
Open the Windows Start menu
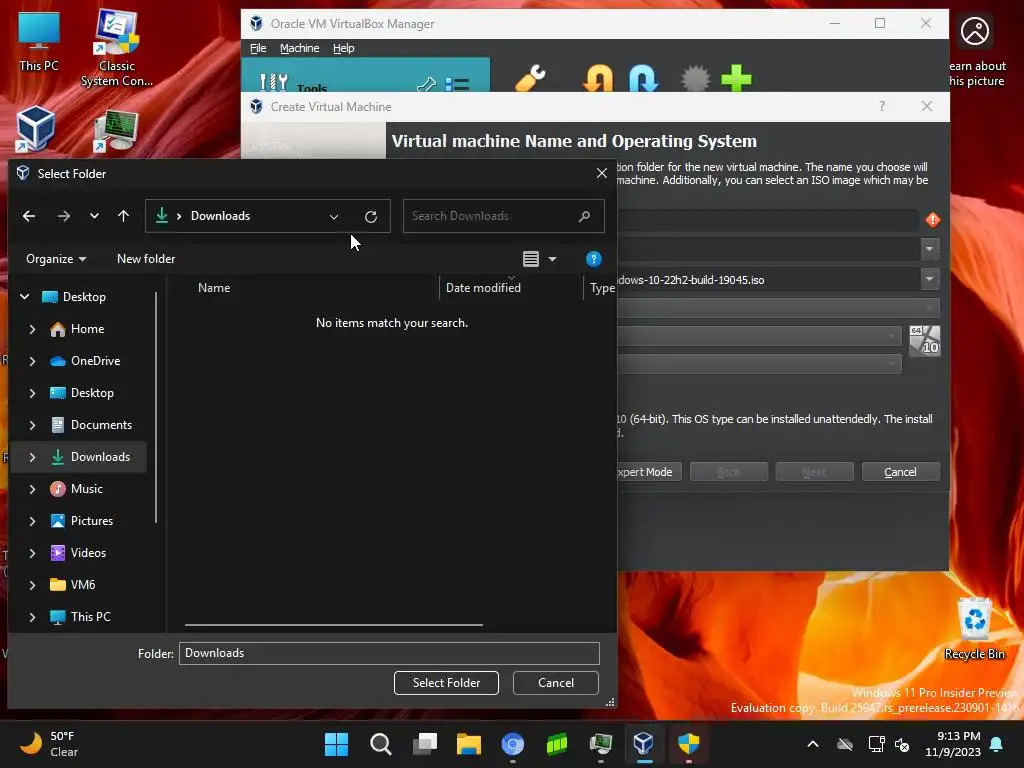pyautogui.click(x=336, y=744)
